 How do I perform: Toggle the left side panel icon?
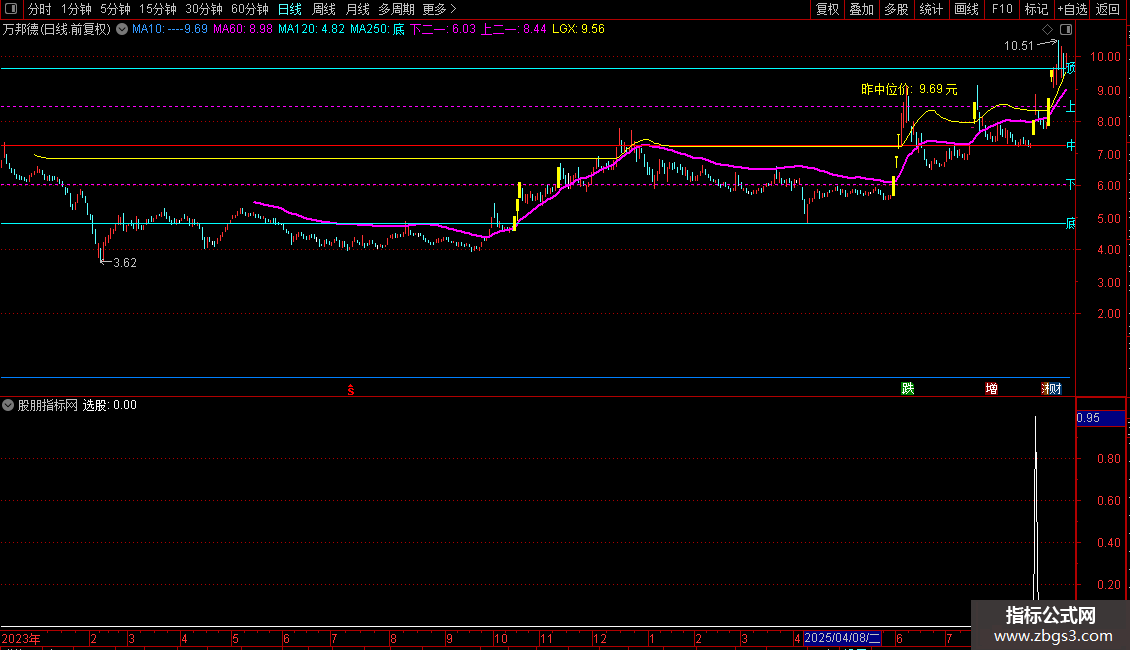click(x=11, y=9)
